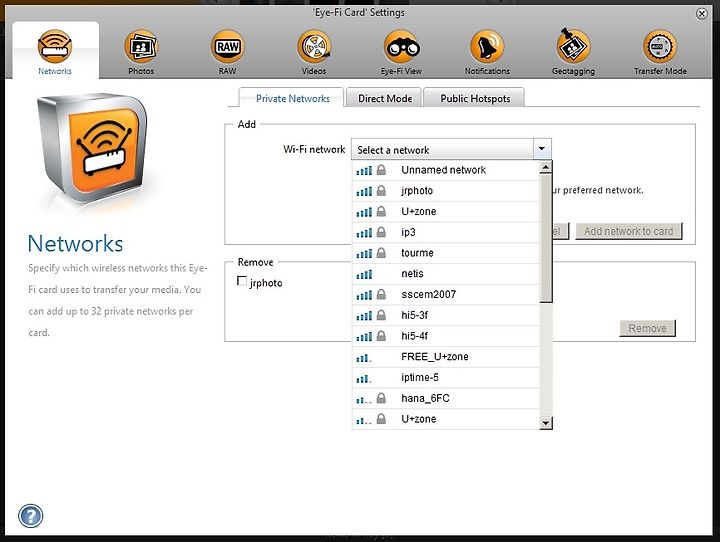The width and height of the screenshot is (720, 542).
Task: Click signal bars icon beside Unnamed network
Action: click(364, 170)
